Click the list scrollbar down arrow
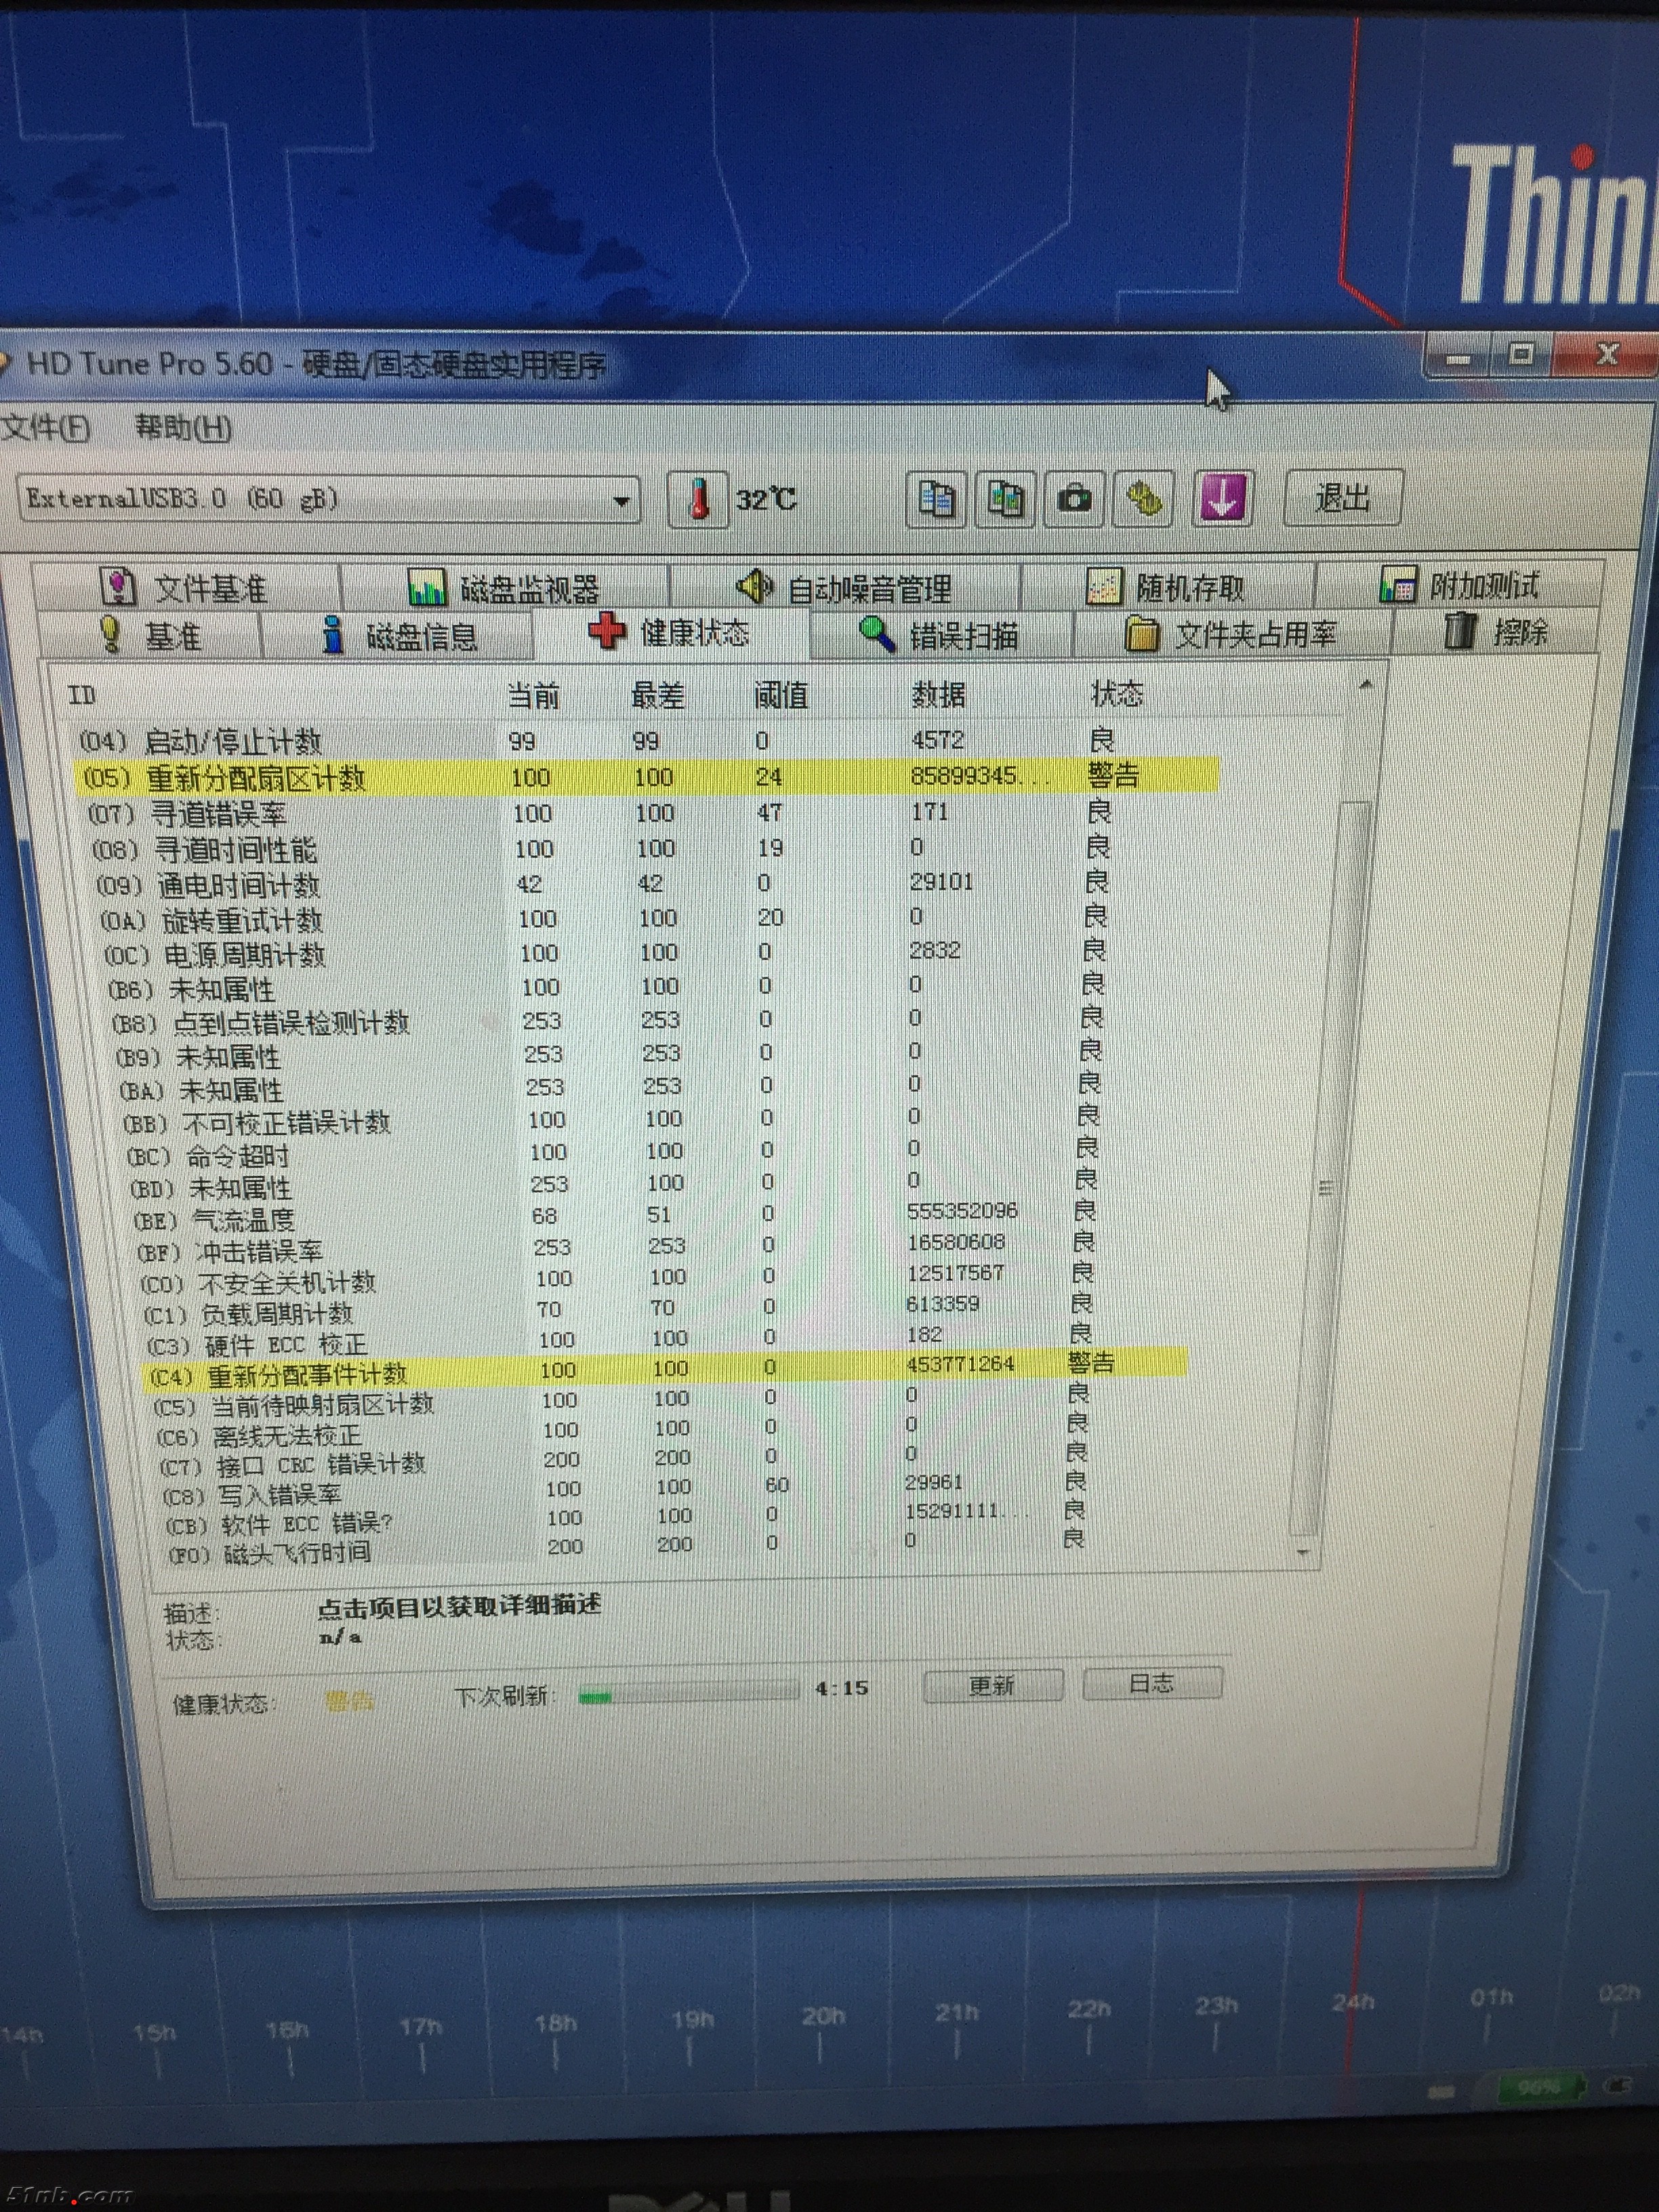This screenshot has width=1659, height=2212. point(1302,1552)
